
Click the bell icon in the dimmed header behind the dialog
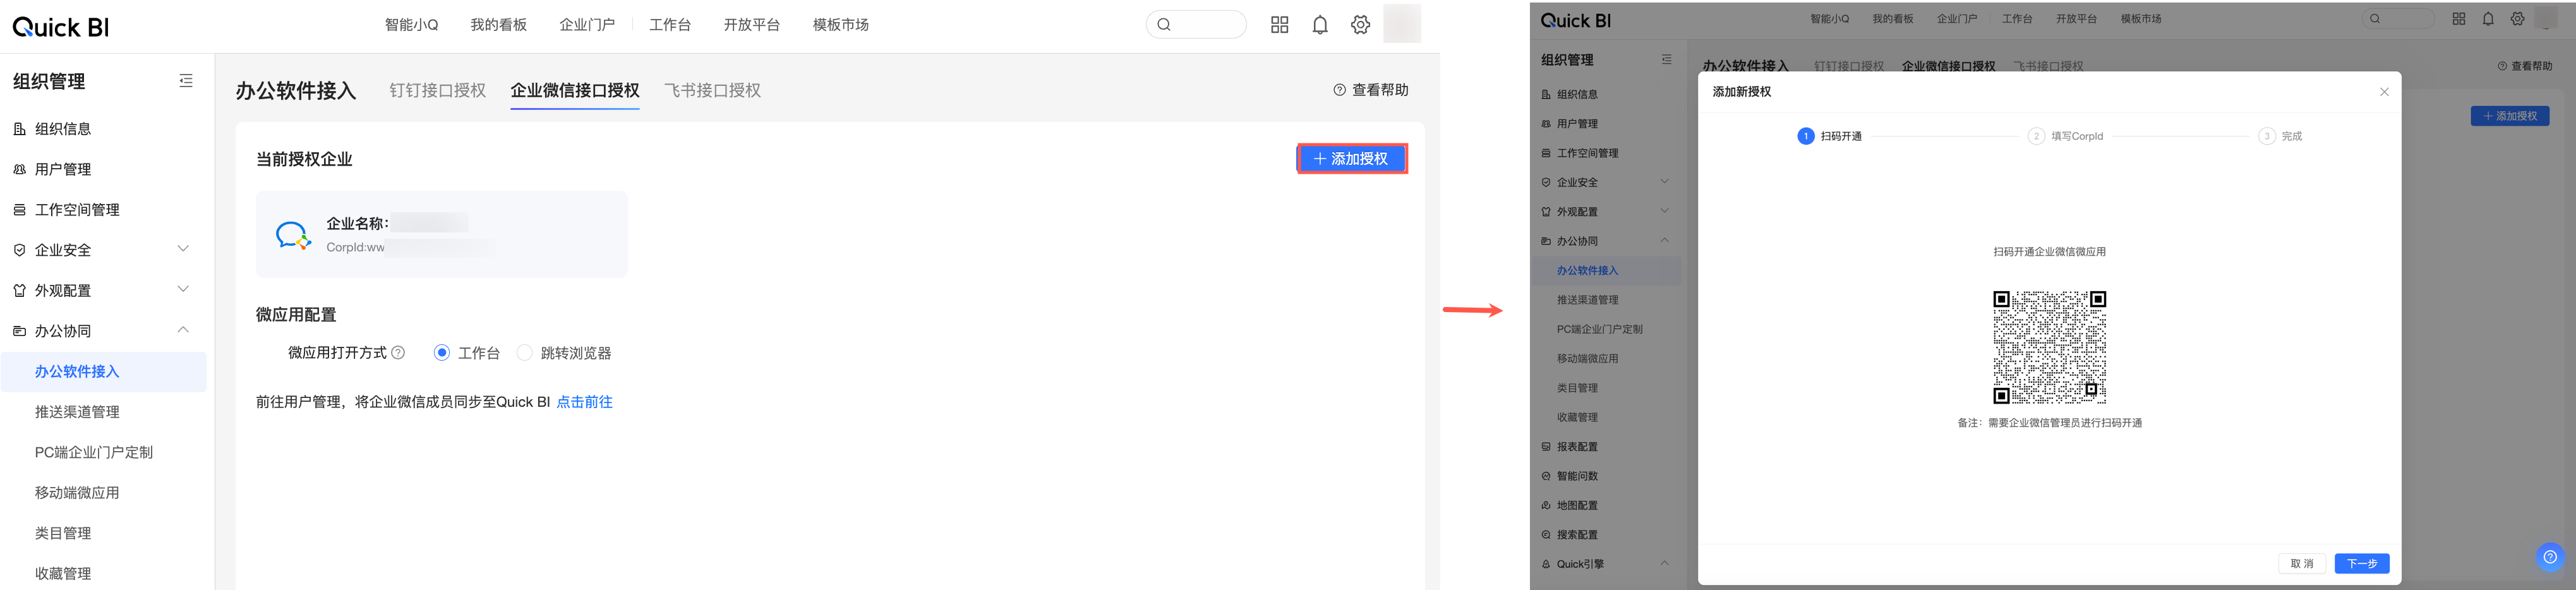2488,19
